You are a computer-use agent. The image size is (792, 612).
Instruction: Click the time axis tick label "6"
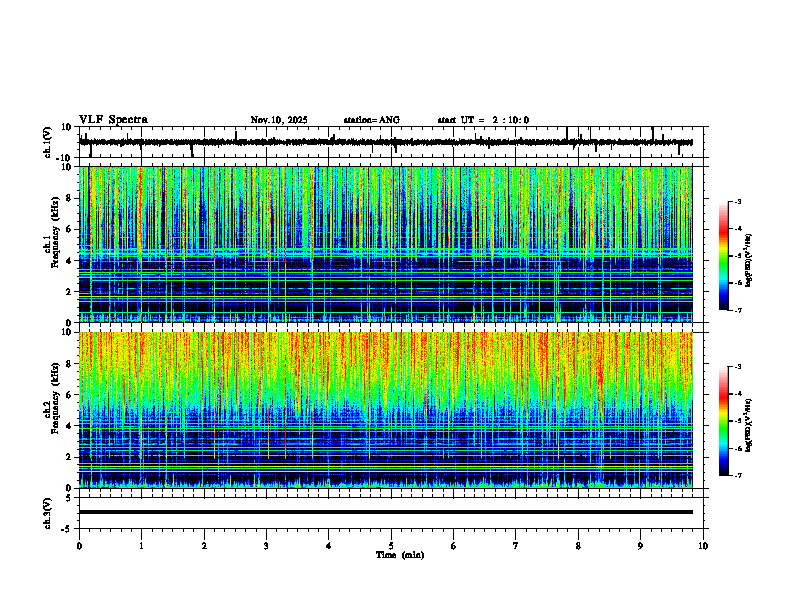tap(454, 546)
